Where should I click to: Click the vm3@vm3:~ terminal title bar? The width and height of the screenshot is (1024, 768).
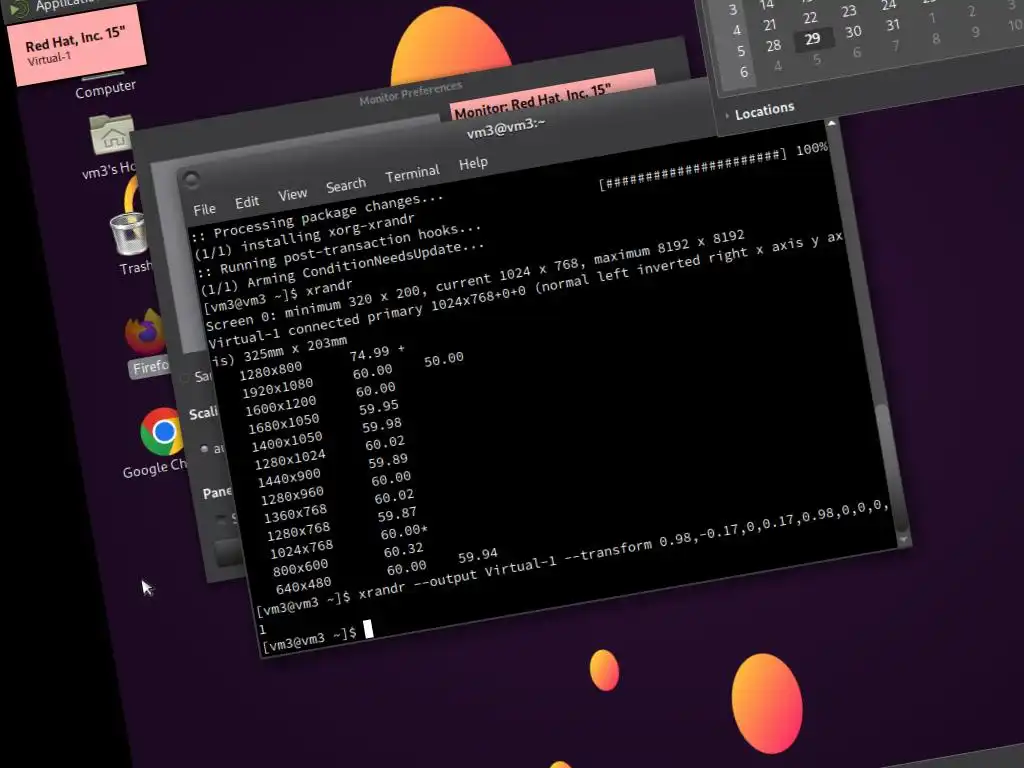click(x=505, y=129)
